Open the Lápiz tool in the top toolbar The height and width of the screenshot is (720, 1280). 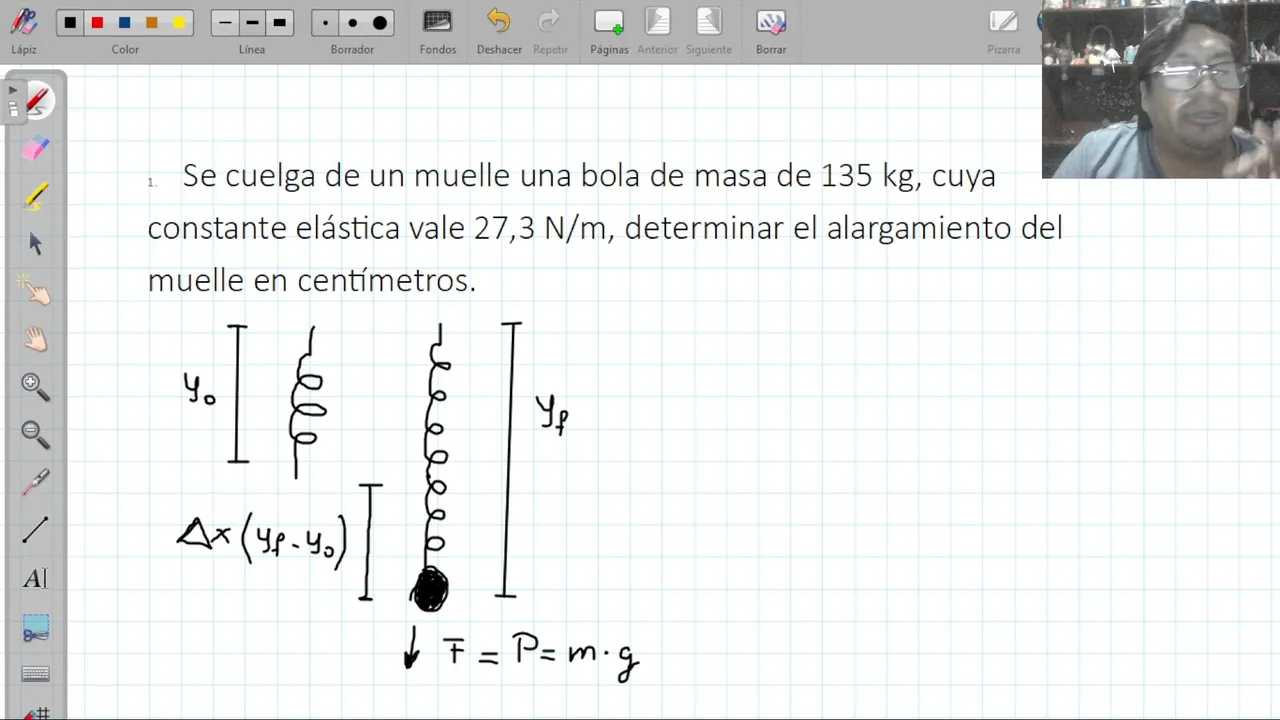(x=24, y=31)
